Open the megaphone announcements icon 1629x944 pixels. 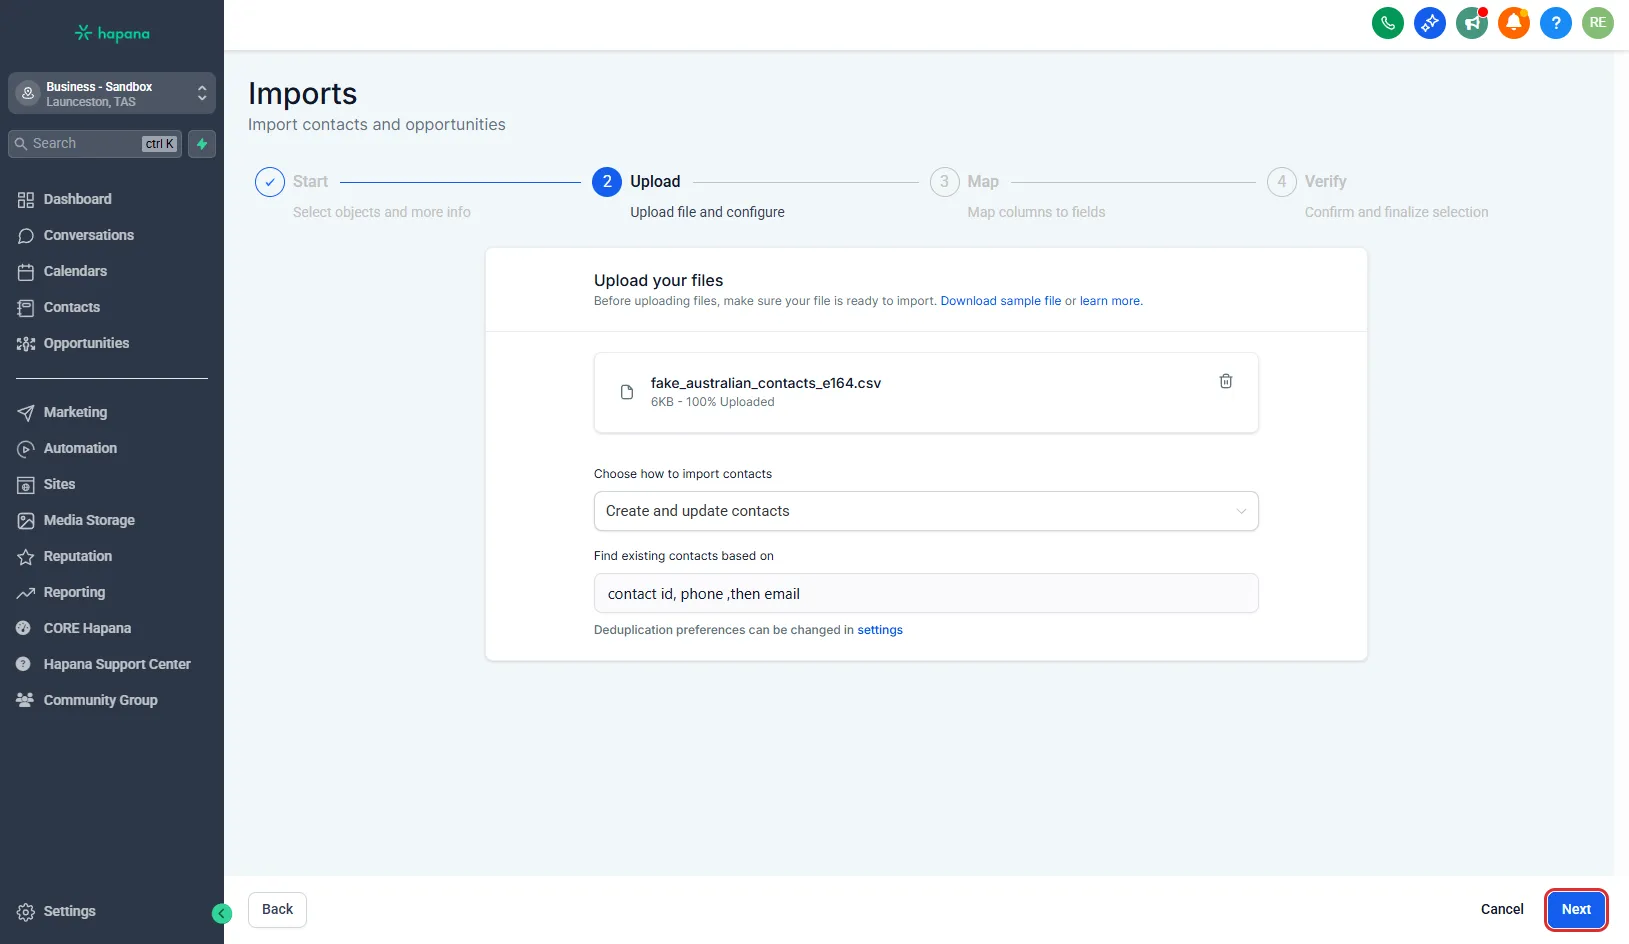(1472, 23)
